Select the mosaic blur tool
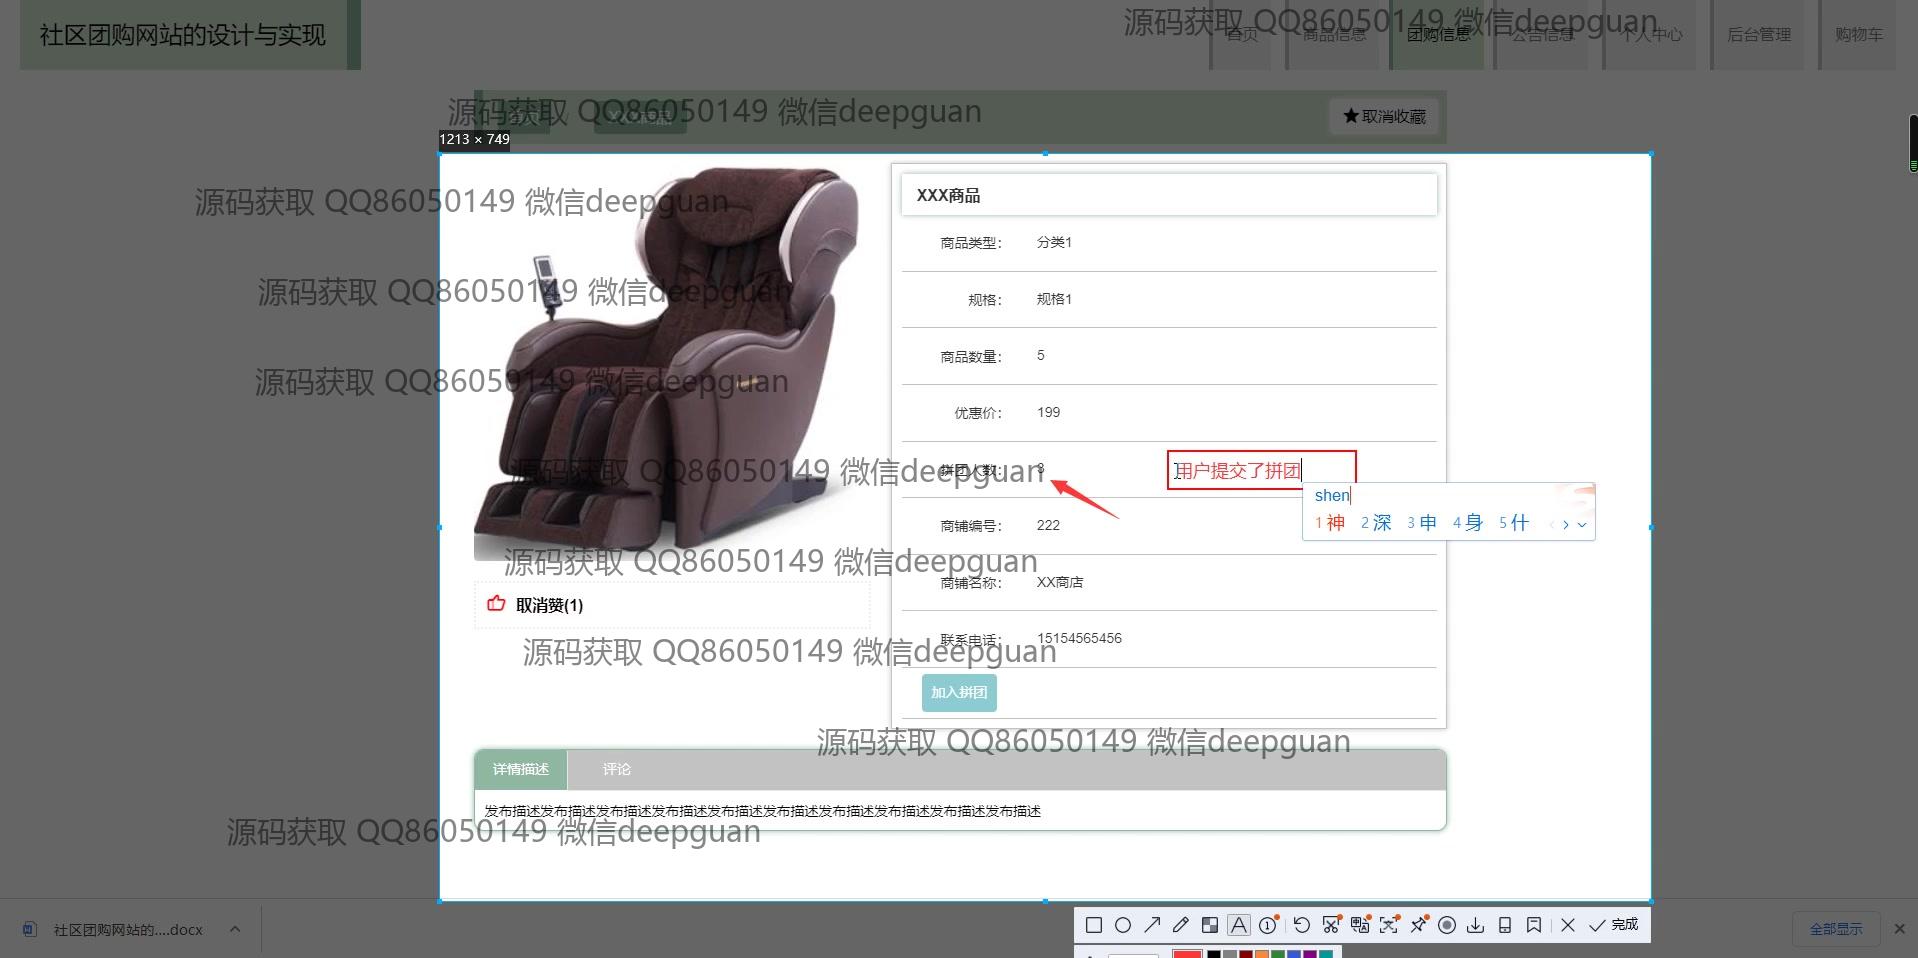The width and height of the screenshot is (1918, 958). click(x=1210, y=925)
